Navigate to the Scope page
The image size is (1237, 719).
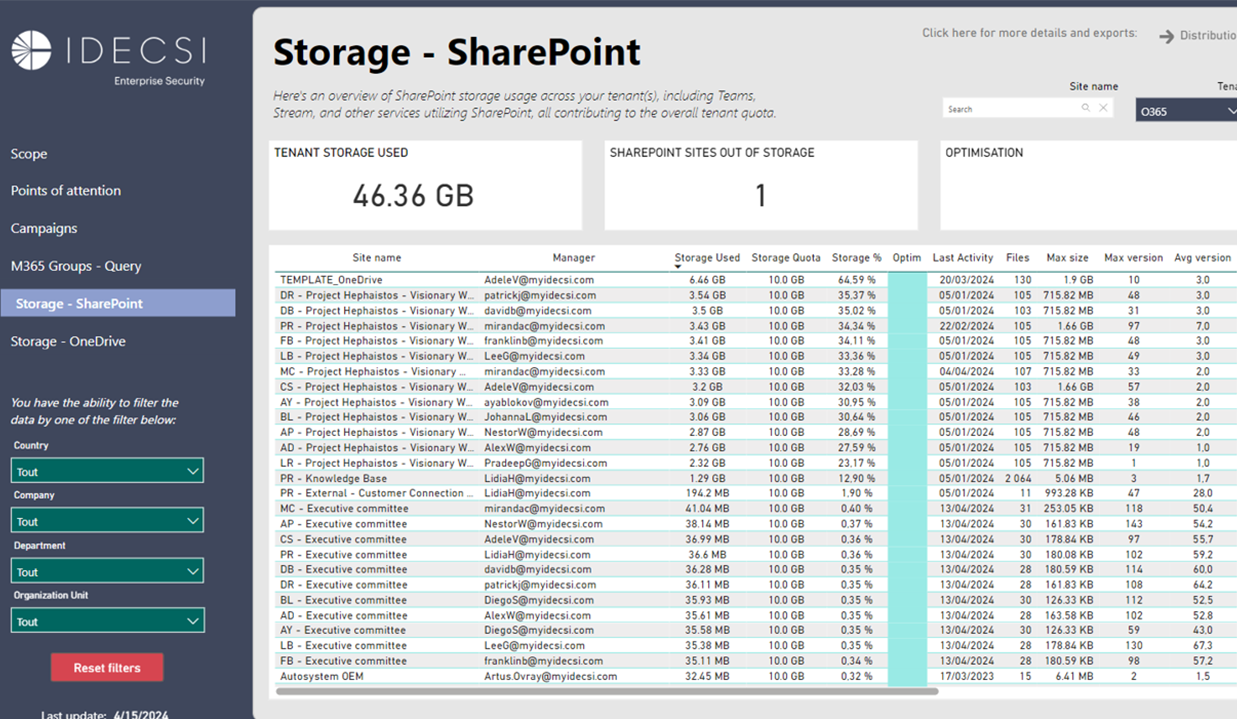pyautogui.click(x=29, y=153)
